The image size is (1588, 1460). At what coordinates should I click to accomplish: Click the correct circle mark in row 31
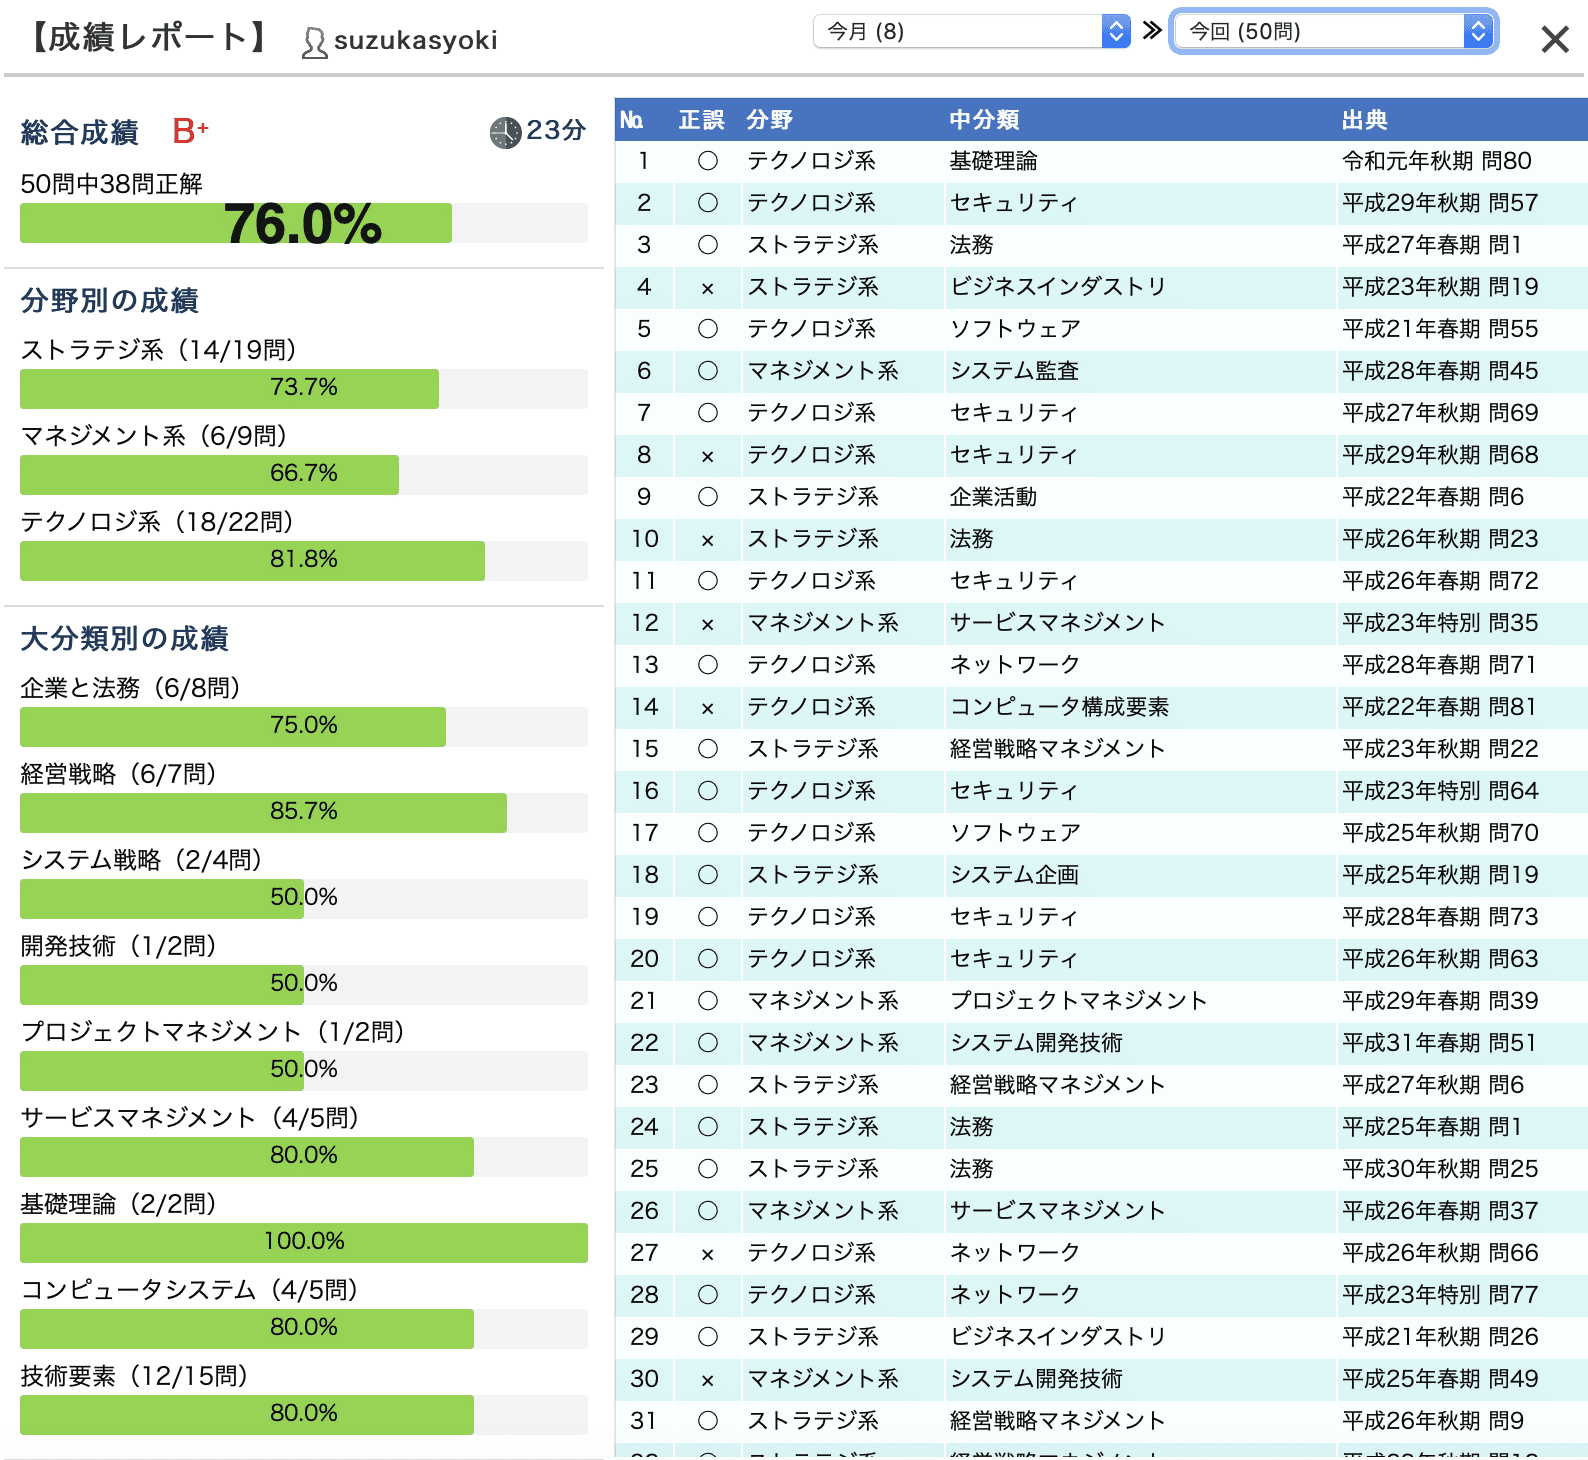point(708,1421)
